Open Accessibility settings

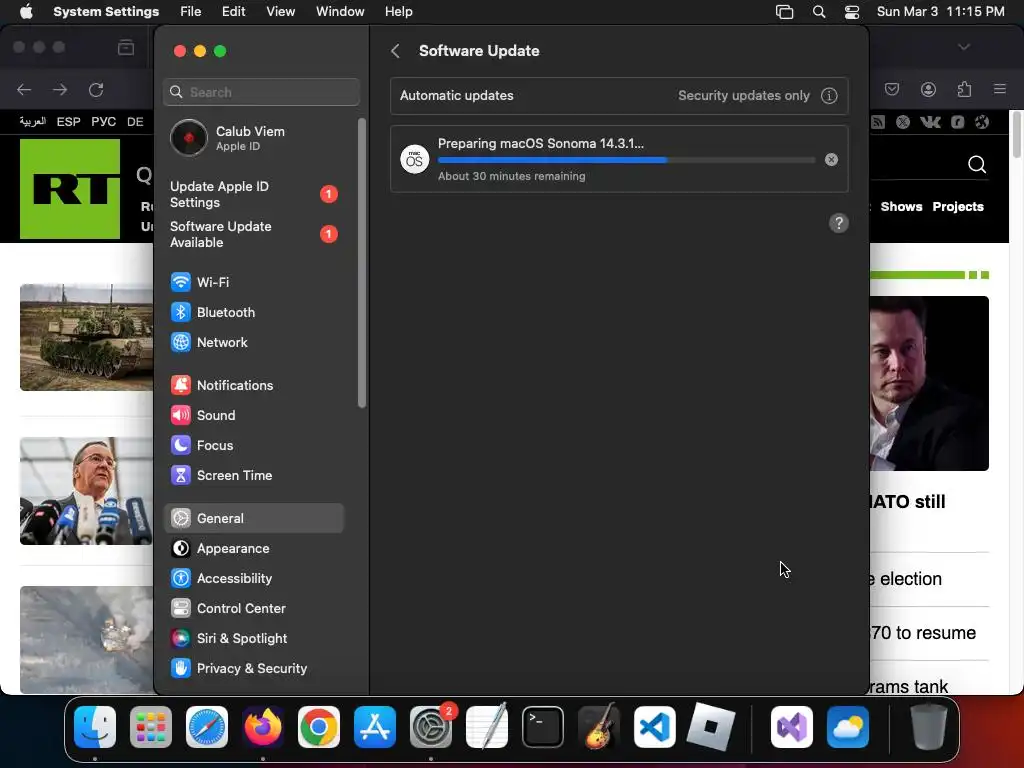click(253, 579)
